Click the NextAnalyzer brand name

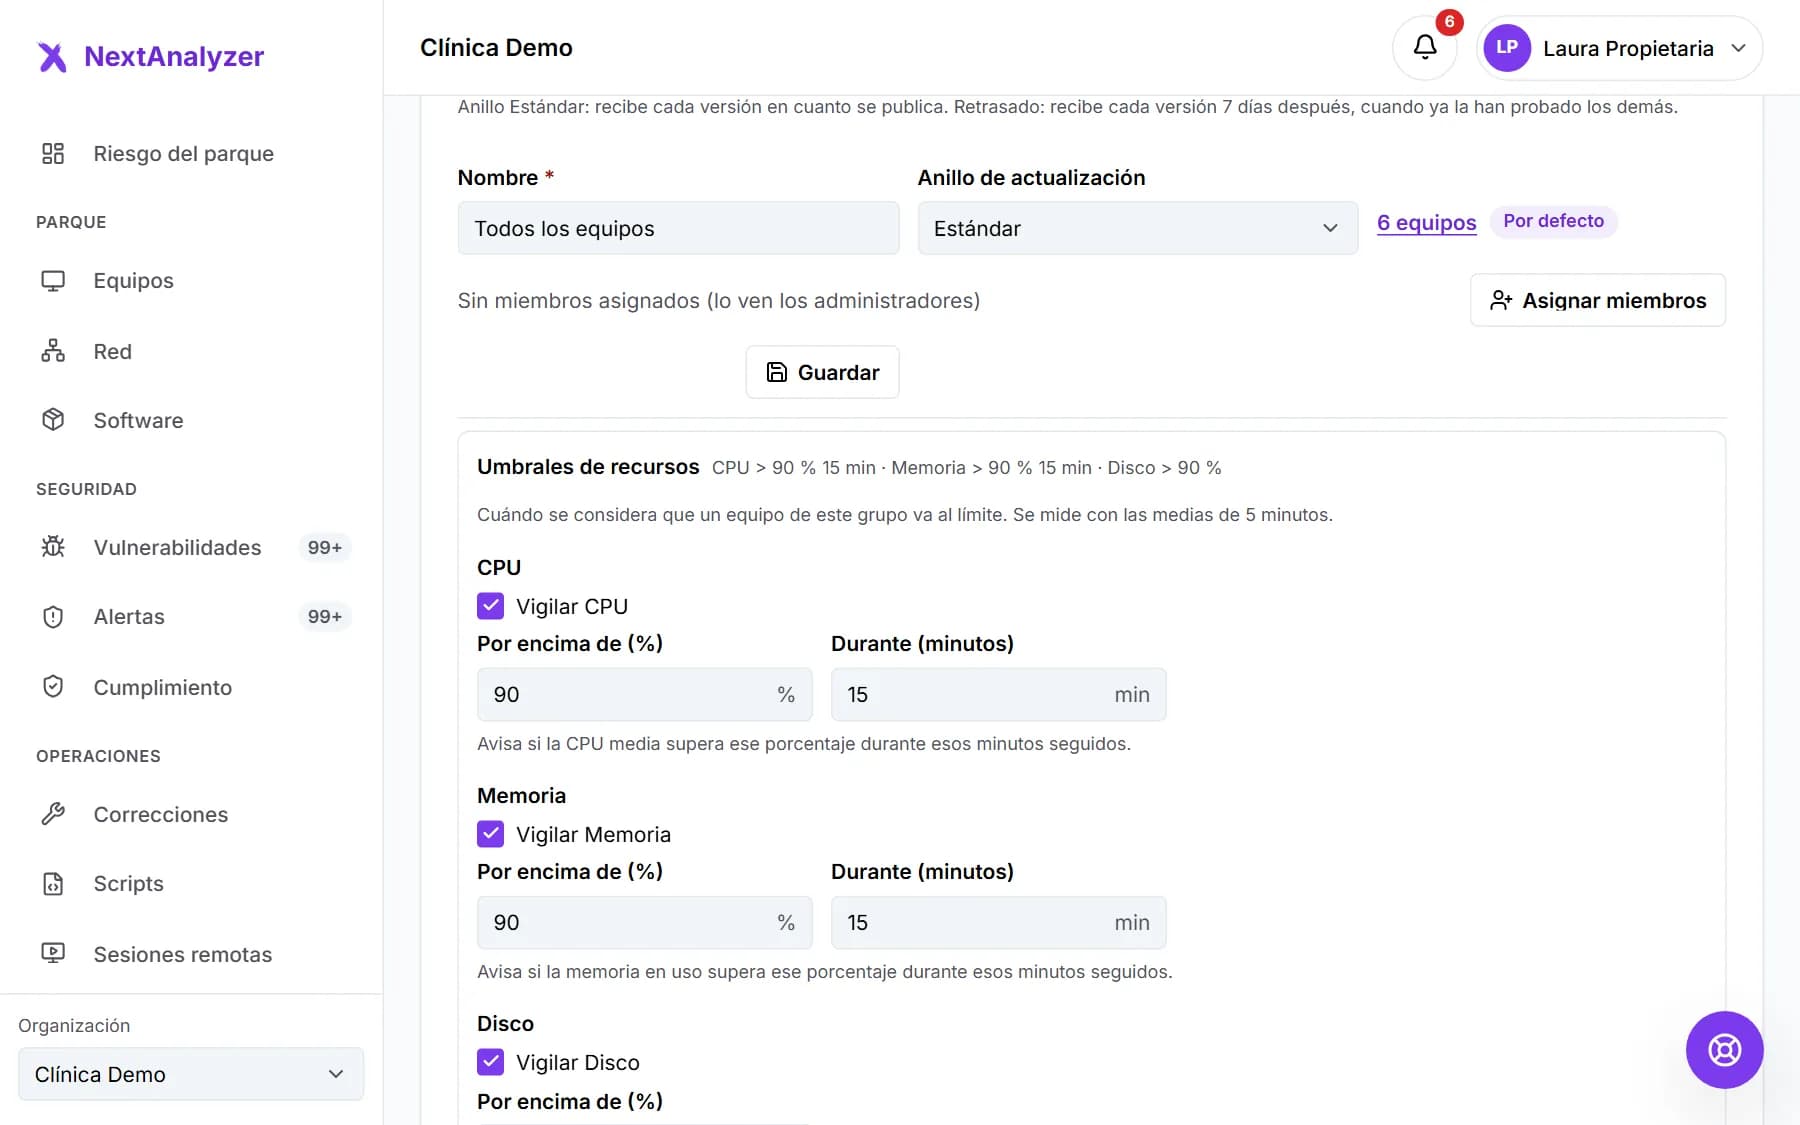click(x=174, y=57)
